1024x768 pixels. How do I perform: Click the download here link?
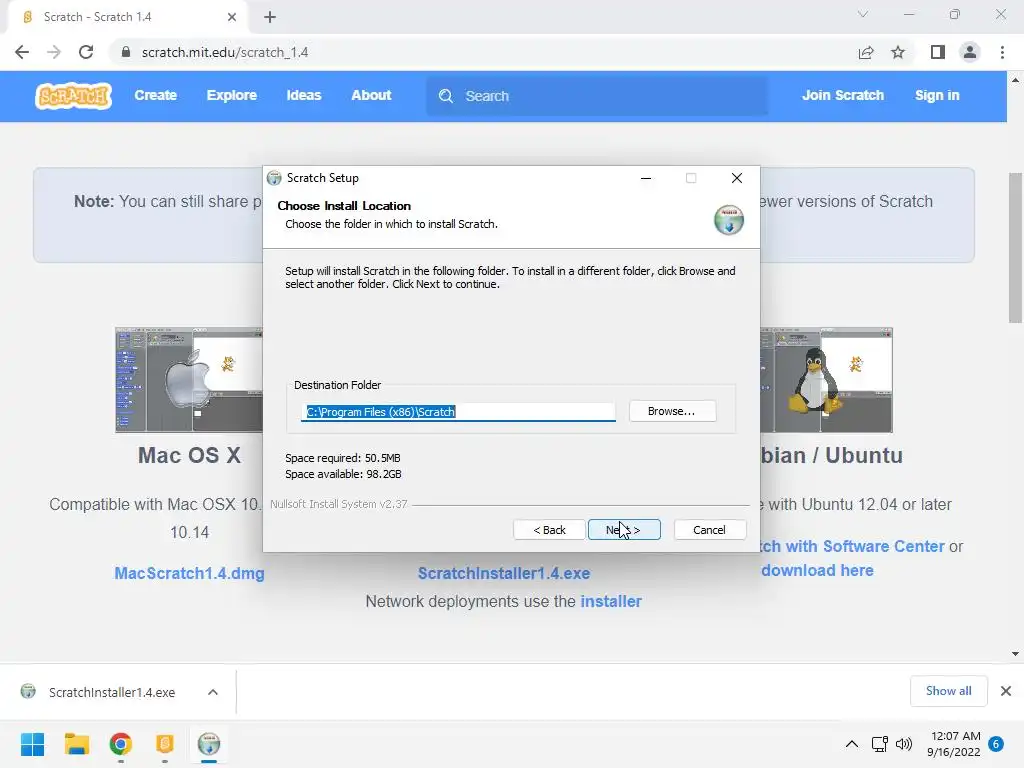(x=817, y=571)
